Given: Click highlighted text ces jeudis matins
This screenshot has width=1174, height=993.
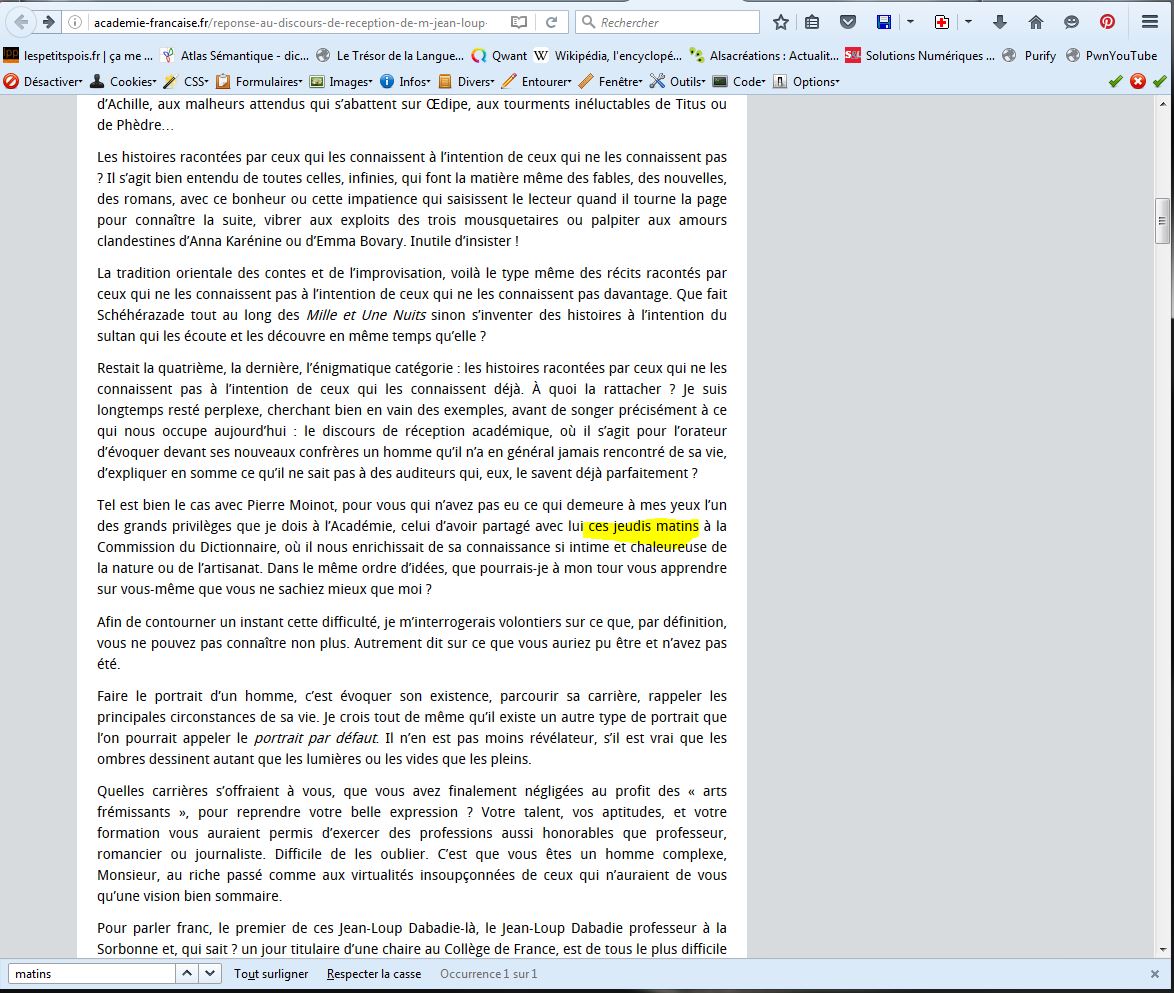Looking at the screenshot, I should tap(643, 526).
